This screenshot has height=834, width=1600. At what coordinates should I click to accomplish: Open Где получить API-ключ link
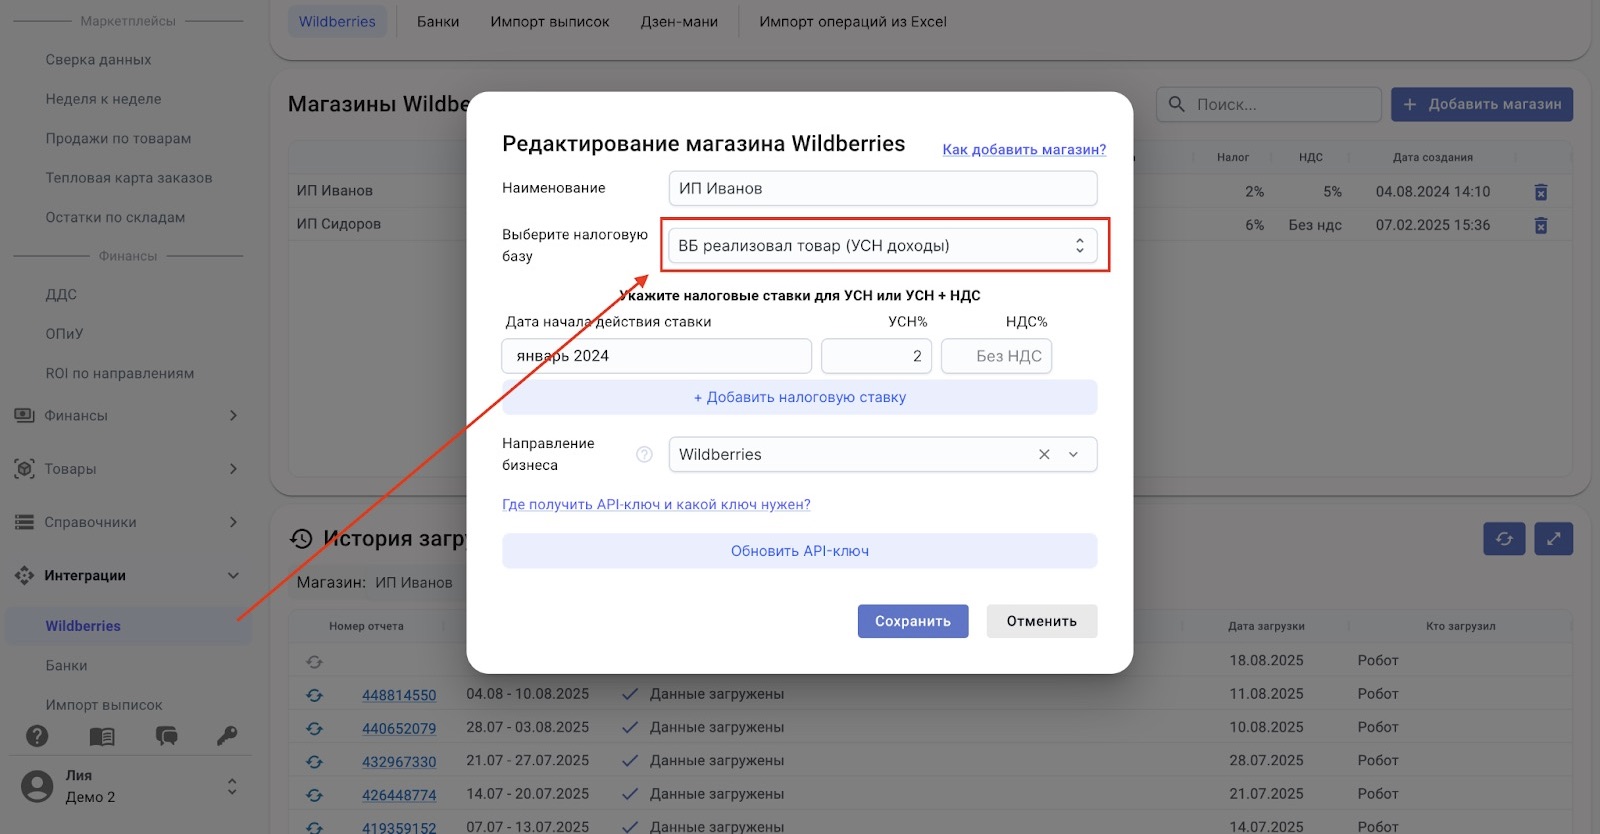(656, 505)
